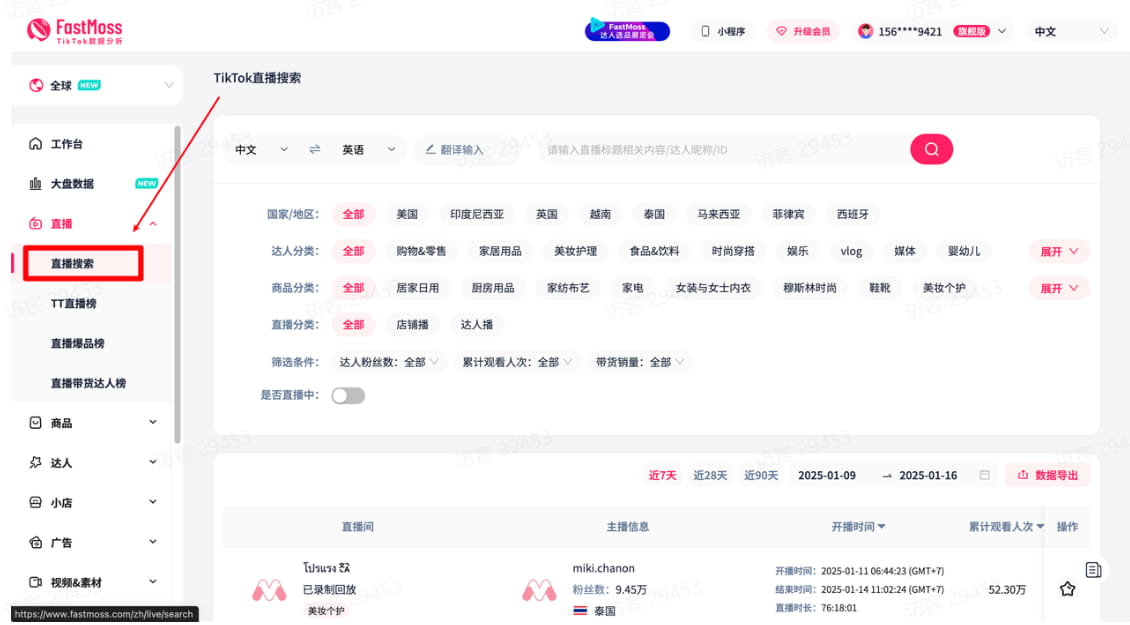The image size is (1130, 625).
Task: Switch to 近28天 time range
Action: pos(710,476)
